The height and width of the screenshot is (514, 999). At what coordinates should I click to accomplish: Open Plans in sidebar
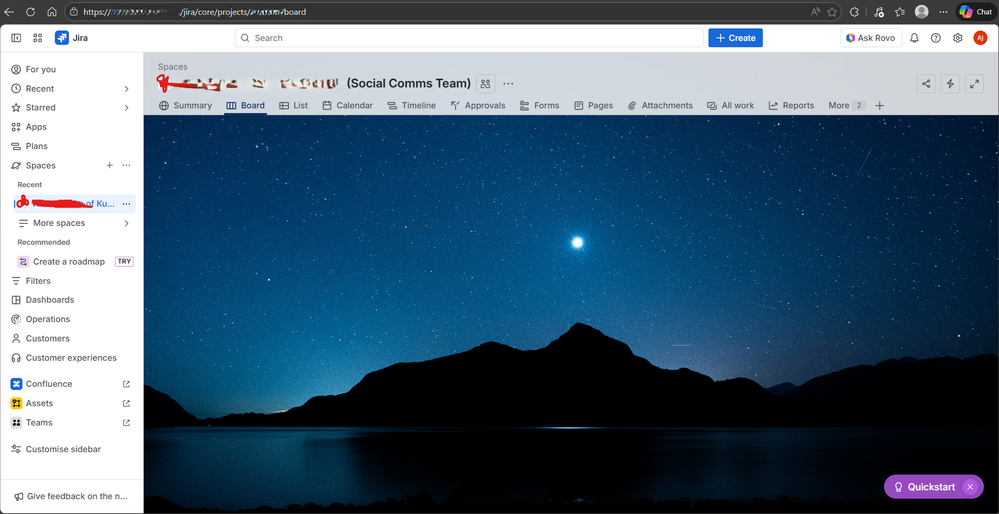tap(36, 146)
